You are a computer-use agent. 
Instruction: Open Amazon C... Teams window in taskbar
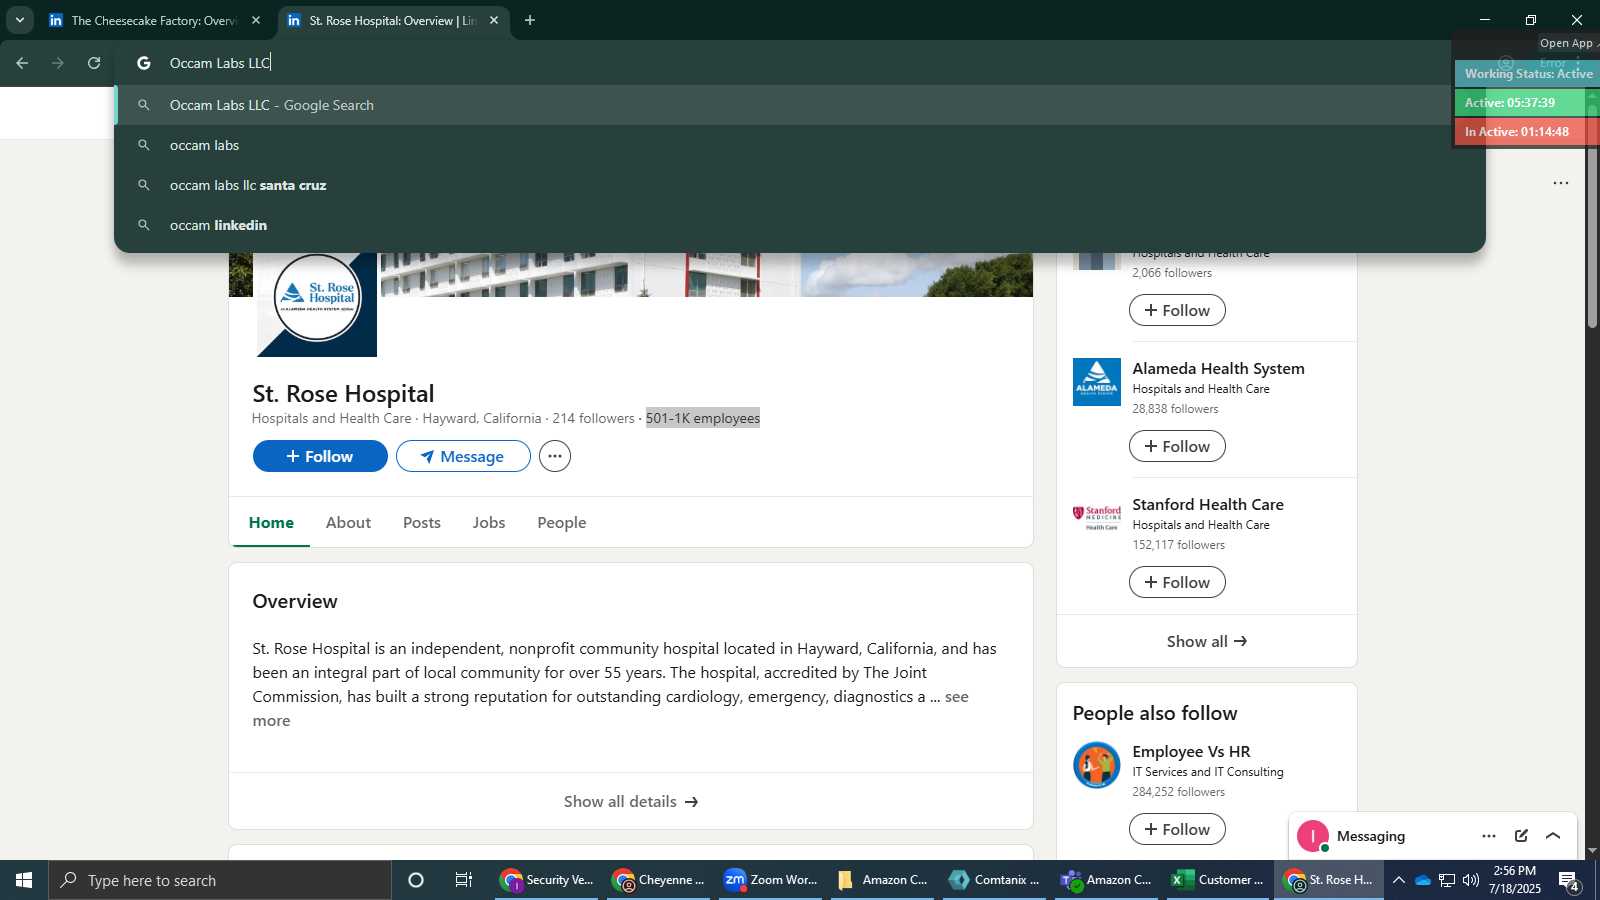tap(1108, 880)
